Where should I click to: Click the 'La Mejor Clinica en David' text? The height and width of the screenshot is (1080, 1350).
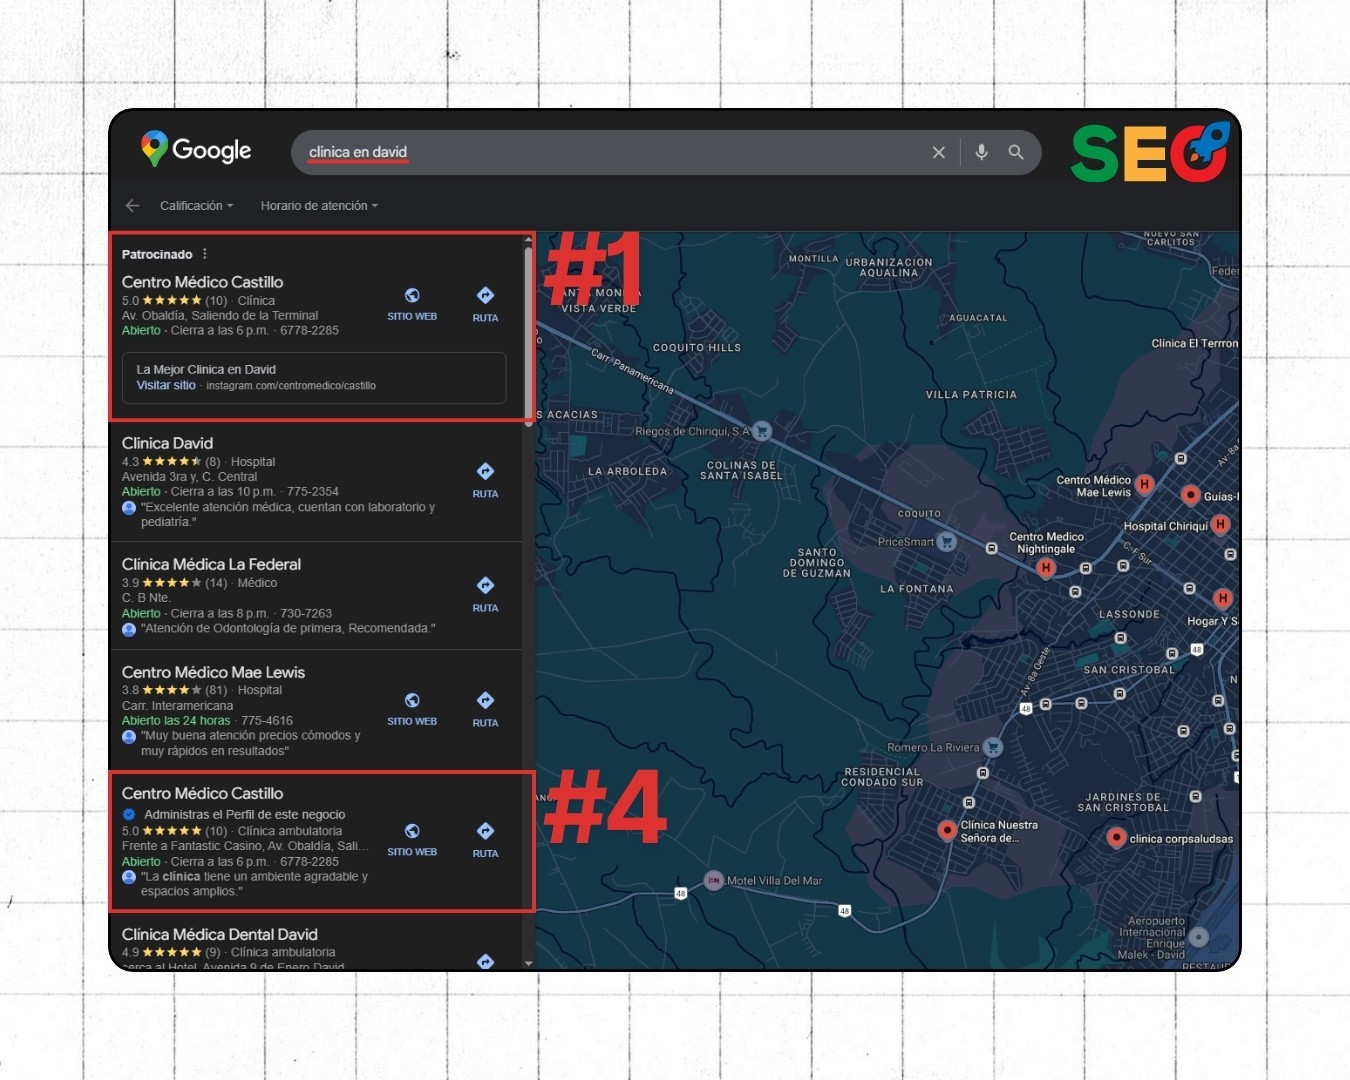(x=206, y=369)
